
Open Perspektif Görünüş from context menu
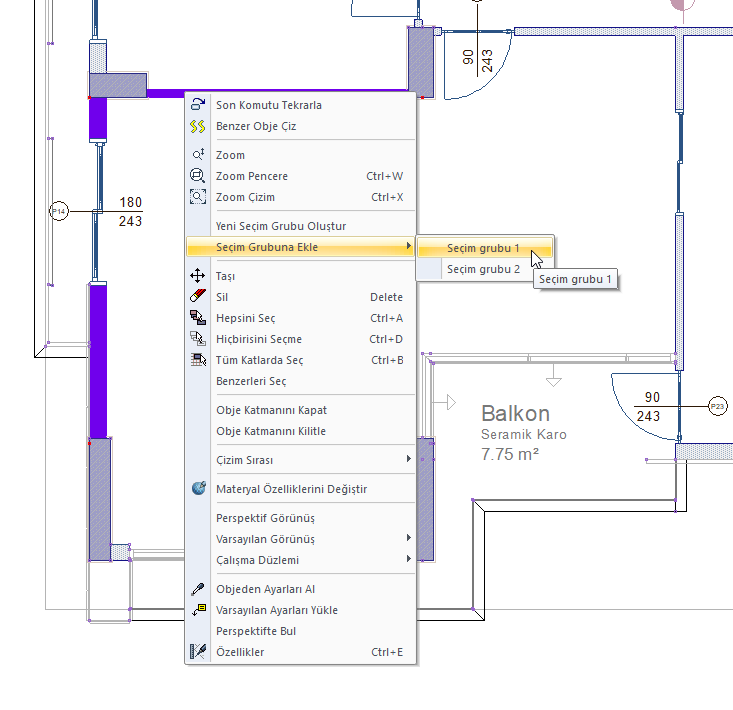coord(265,518)
